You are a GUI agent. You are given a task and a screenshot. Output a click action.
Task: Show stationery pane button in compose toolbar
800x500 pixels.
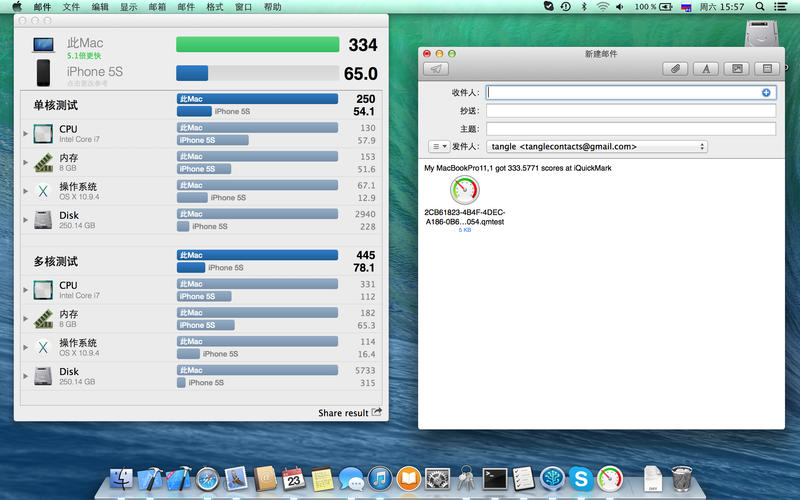click(767, 69)
